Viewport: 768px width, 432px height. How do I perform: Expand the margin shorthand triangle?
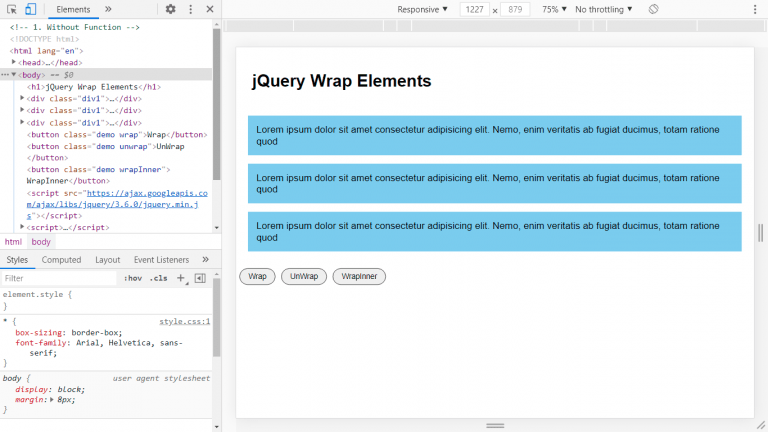point(51,400)
